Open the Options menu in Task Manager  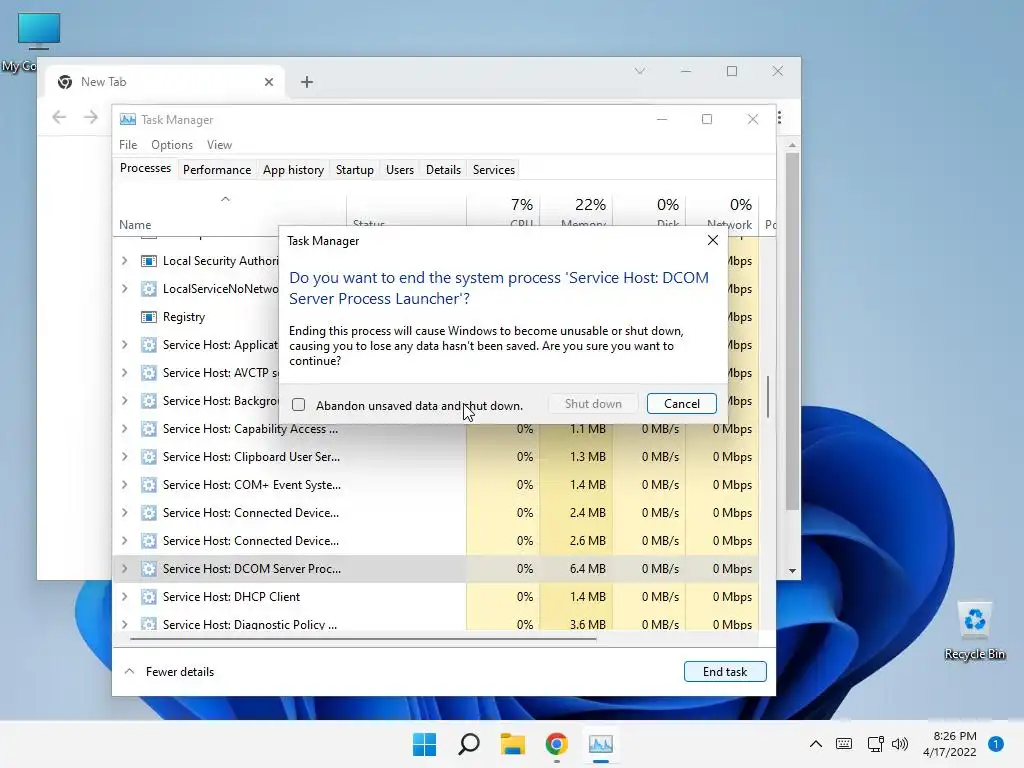tap(172, 145)
